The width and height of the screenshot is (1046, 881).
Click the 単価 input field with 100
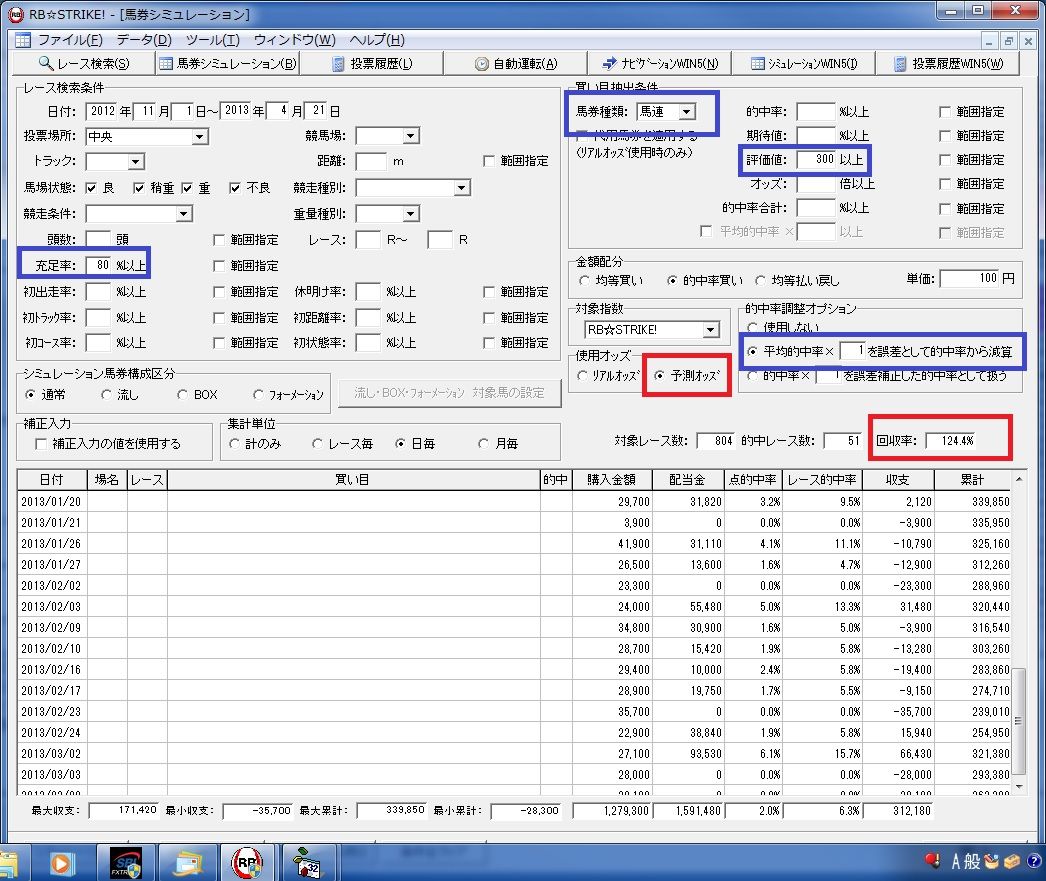[969, 279]
